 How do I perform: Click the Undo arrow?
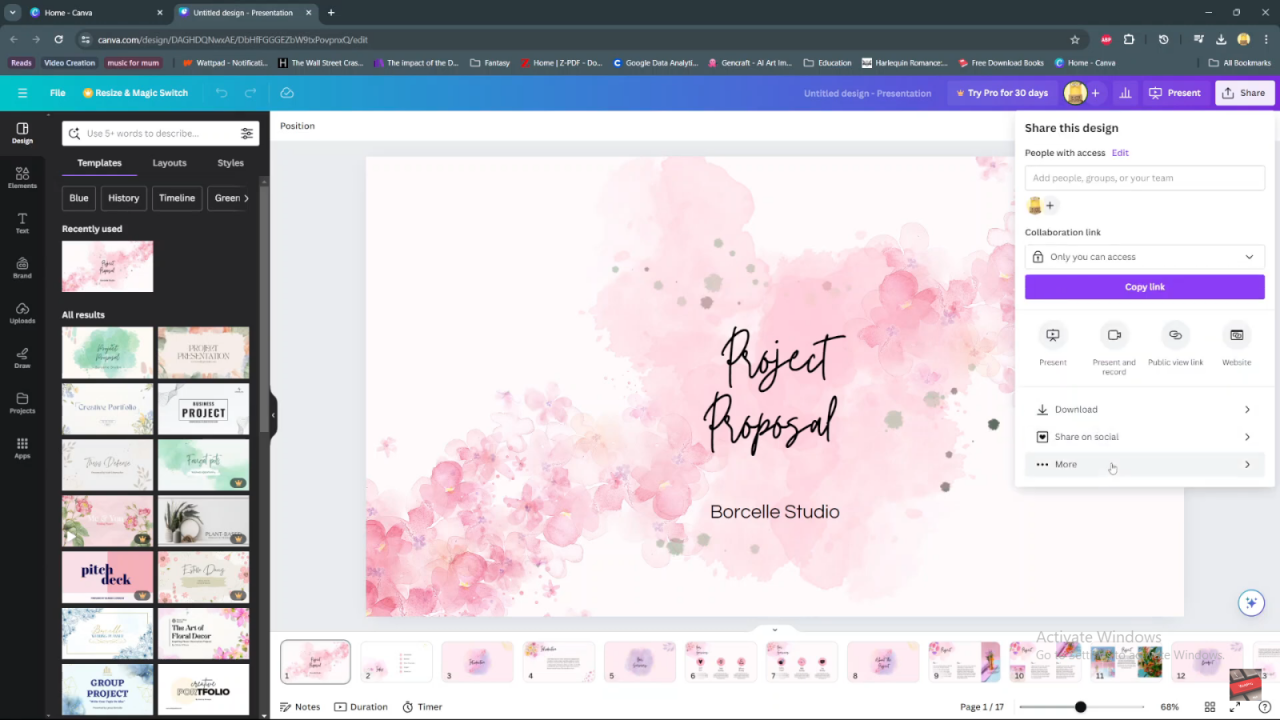221,93
